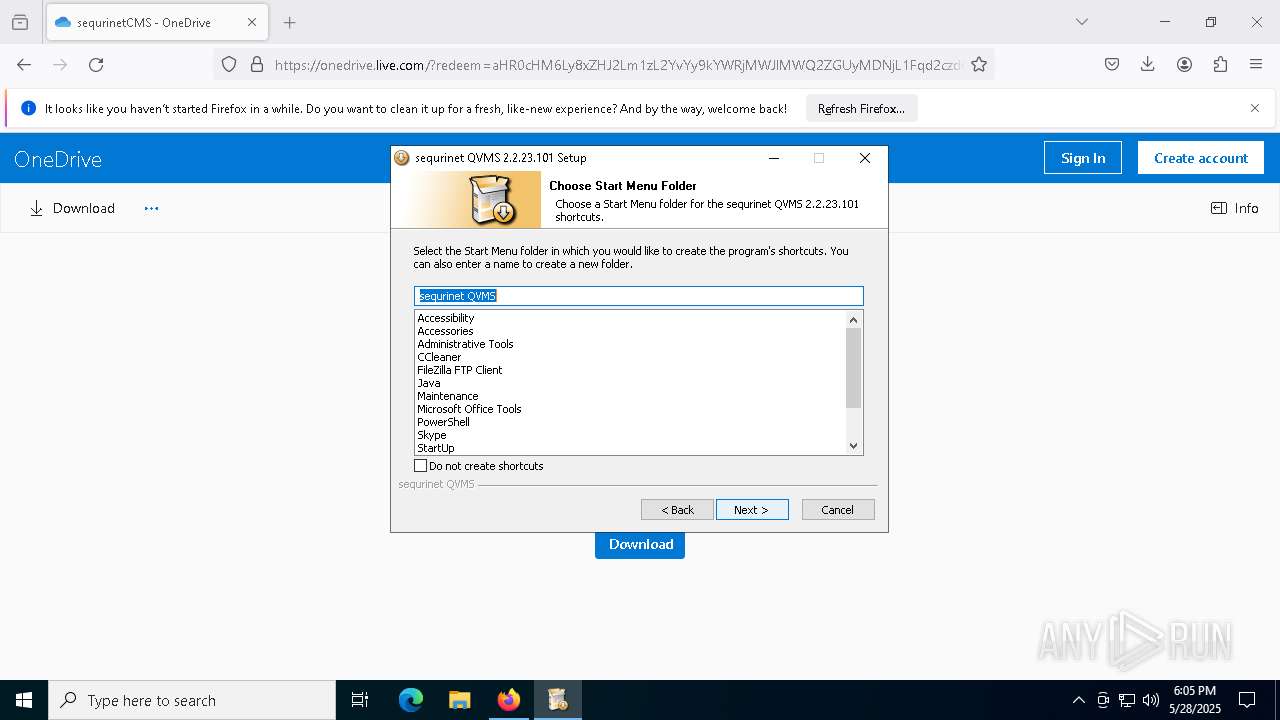The image size is (1280, 720).
Task: Dismiss the Firefox refresh notification bar
Action: pyautogui.click(x=1255, y=108)
